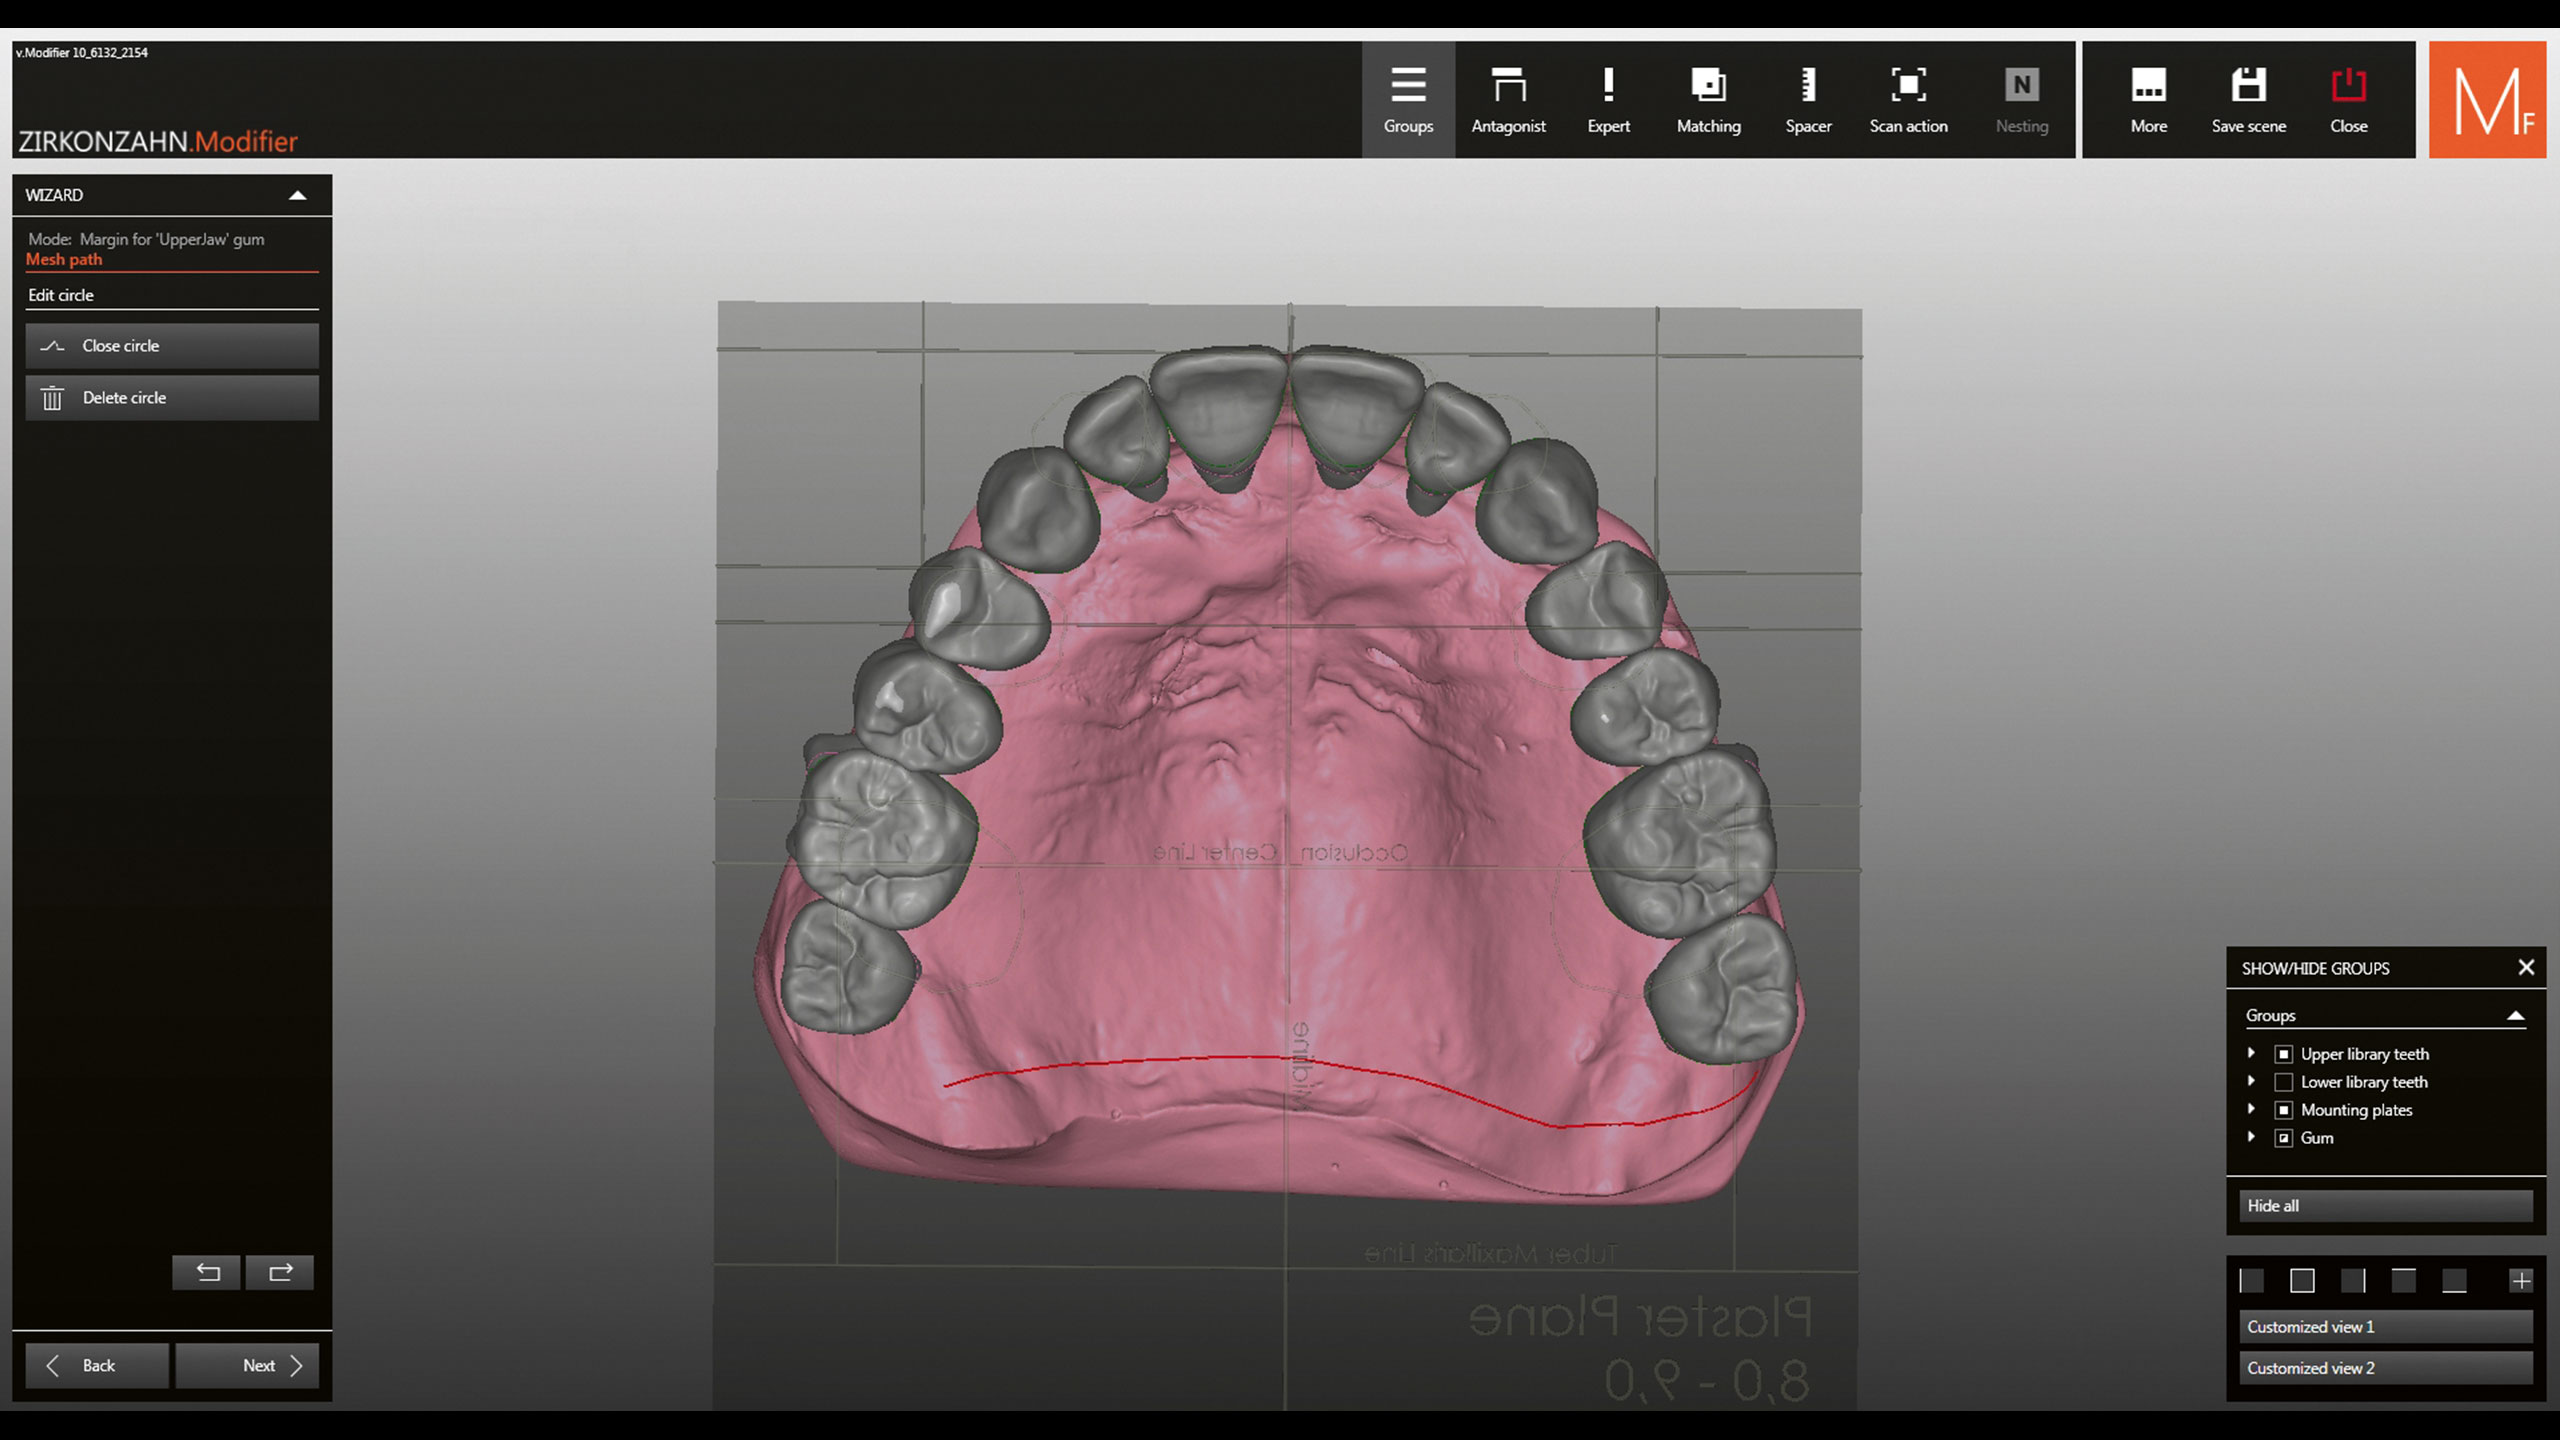The width and height of the screenshot is (2560, 1440).
Task: Click the redo arrow button
Action: (x=280, y=1272)
